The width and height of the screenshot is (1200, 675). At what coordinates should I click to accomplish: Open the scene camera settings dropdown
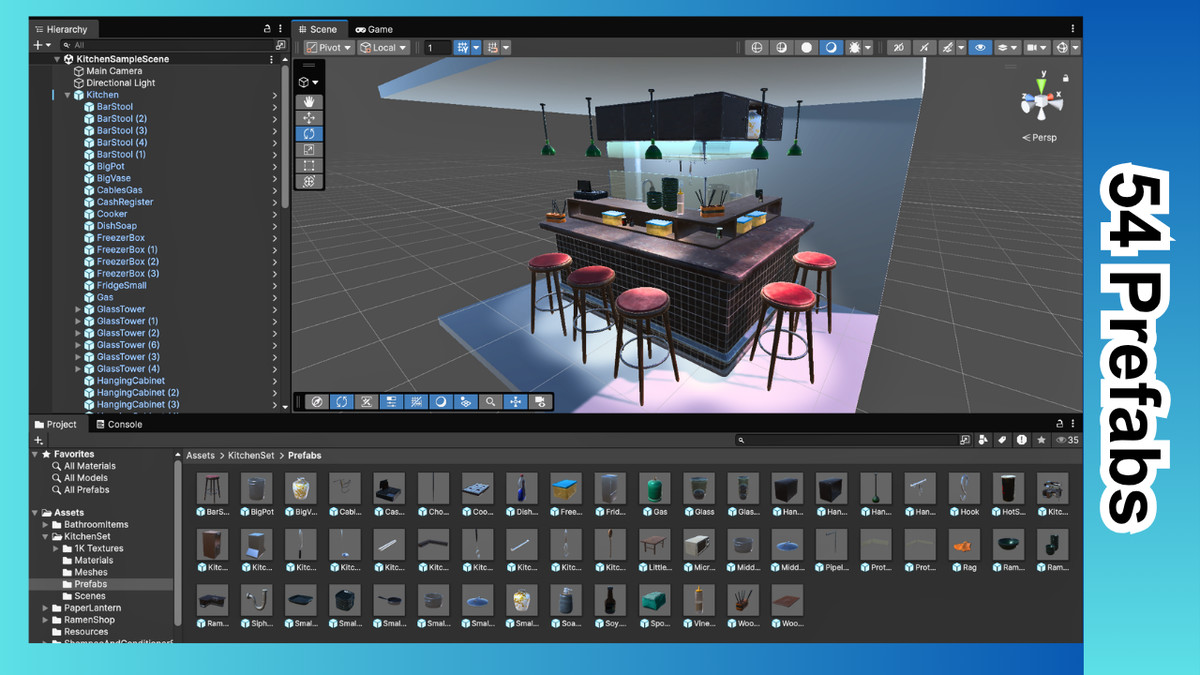1038,47
